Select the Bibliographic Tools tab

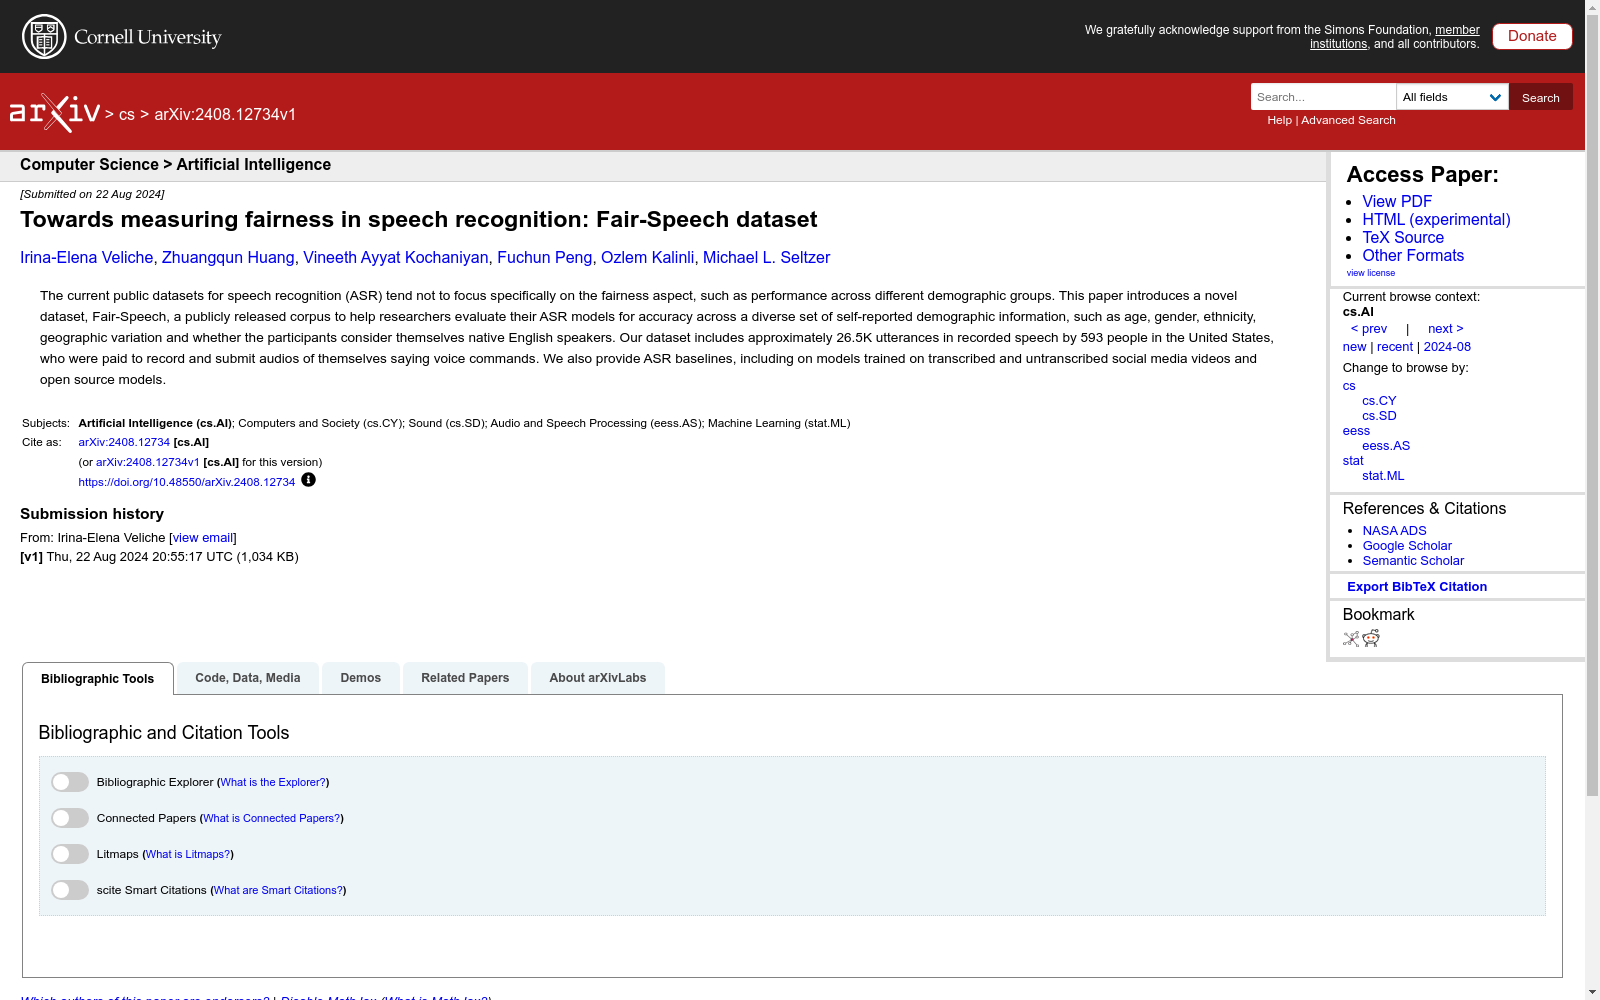click(98, 678)
